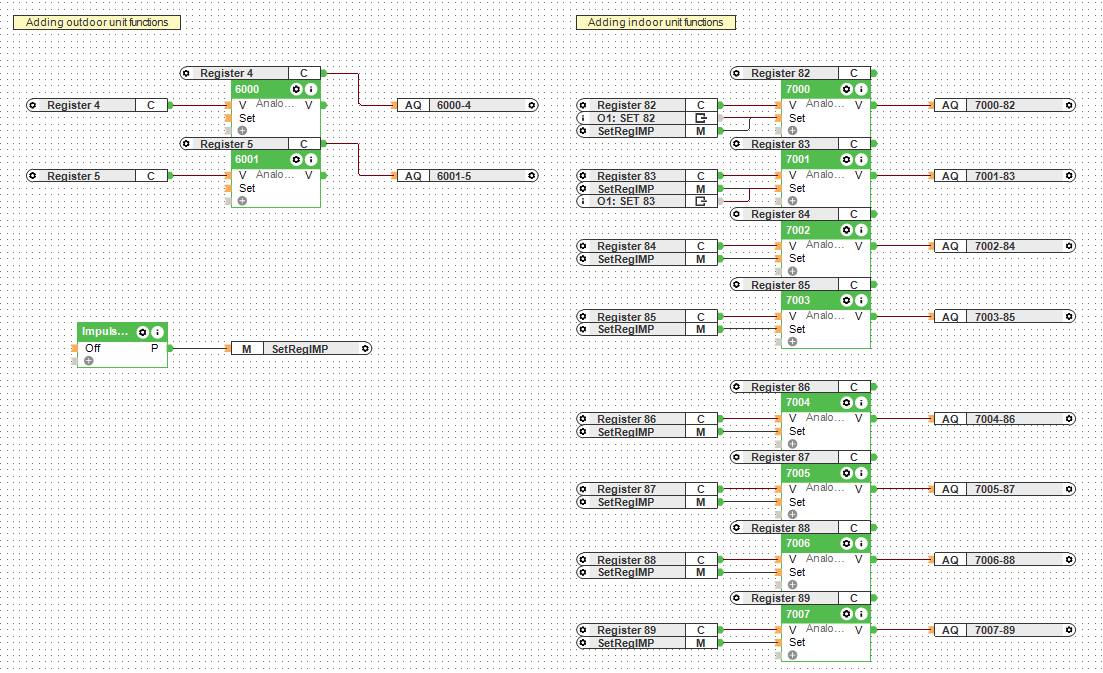This screenshot has height=673, width=1103.
Task: Select the 'Adding indoor unit functions' note
Action: pyautogui.click(x=656, y=23)
